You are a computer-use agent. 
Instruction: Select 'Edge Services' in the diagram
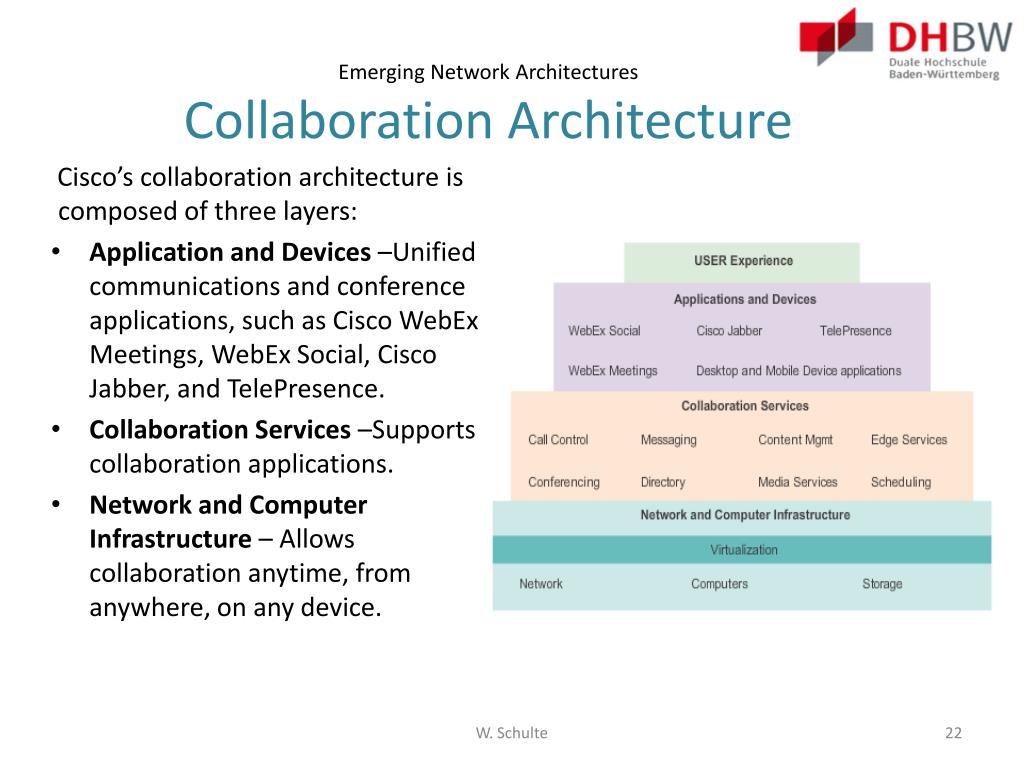tap(908, 440)
